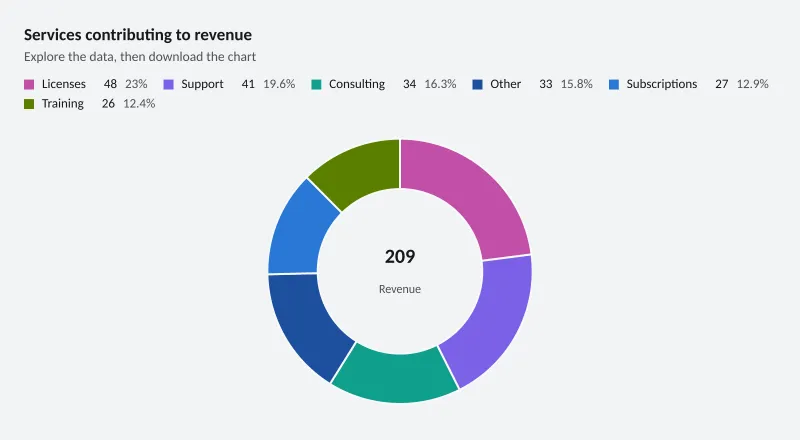Click the Services contributing to revenue title
The width and height of the screenshot is (800, 440).
point(138,35)
